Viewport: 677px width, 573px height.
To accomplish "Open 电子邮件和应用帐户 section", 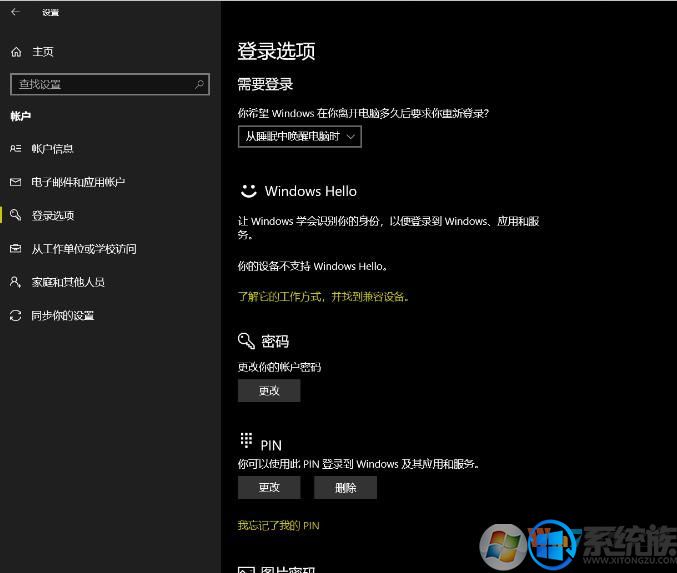I will click(x=78, y=182).
